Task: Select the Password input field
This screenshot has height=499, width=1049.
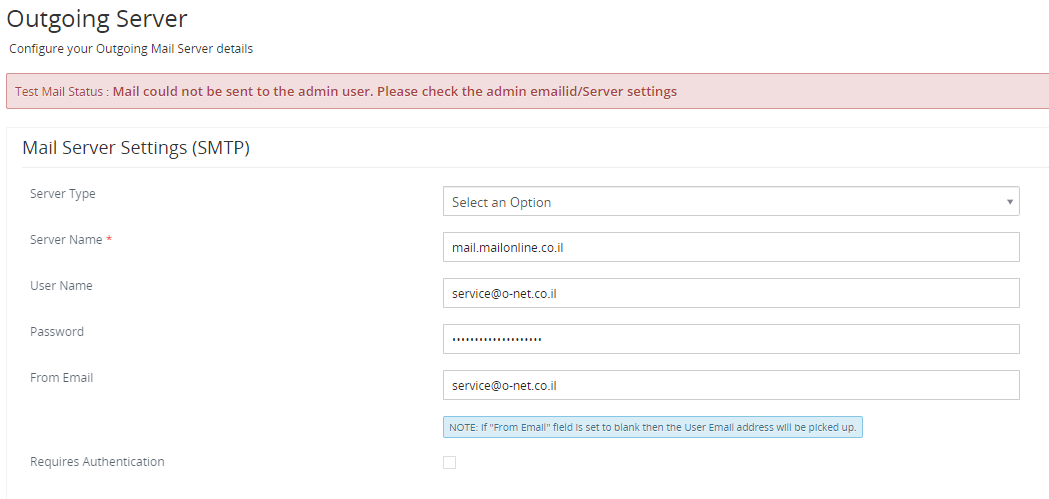Action: [x=731, y=339]
